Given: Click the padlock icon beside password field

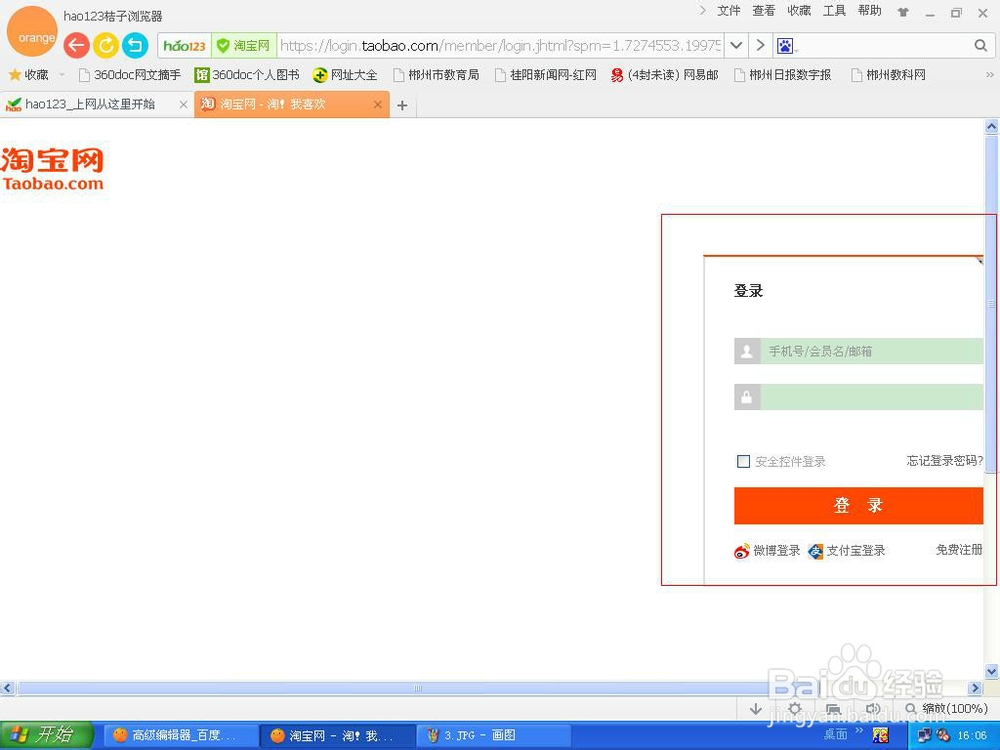Looking at the screenshot, I should point(747,397).
